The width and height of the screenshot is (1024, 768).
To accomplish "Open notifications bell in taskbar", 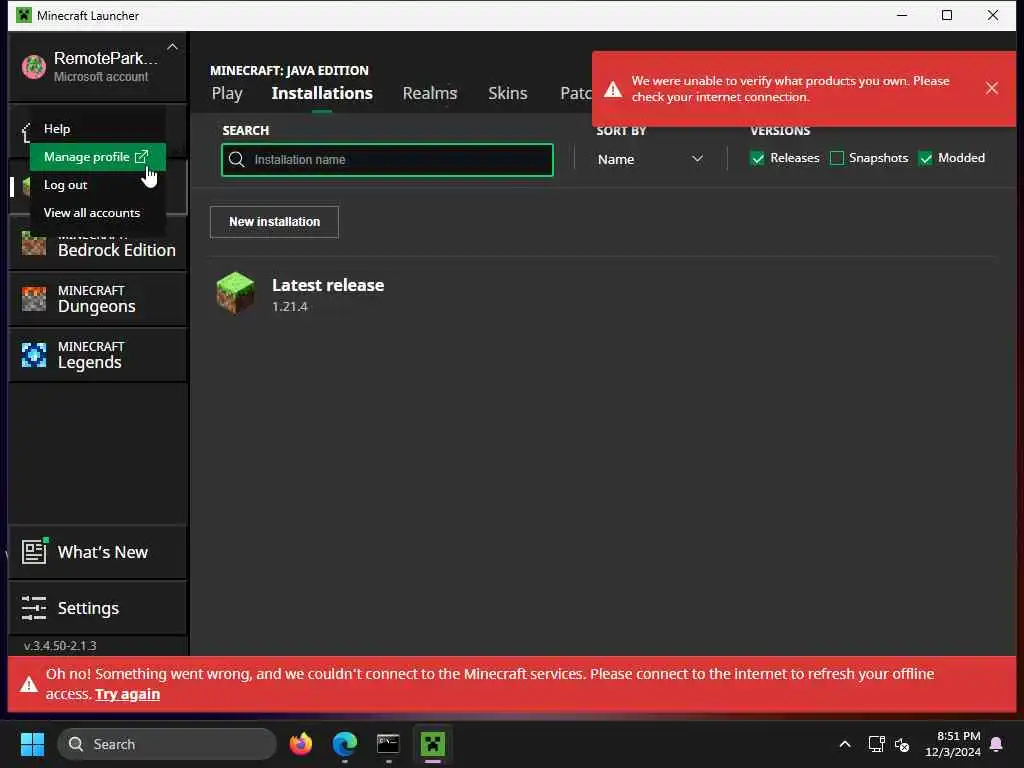I will pos(997,744).
